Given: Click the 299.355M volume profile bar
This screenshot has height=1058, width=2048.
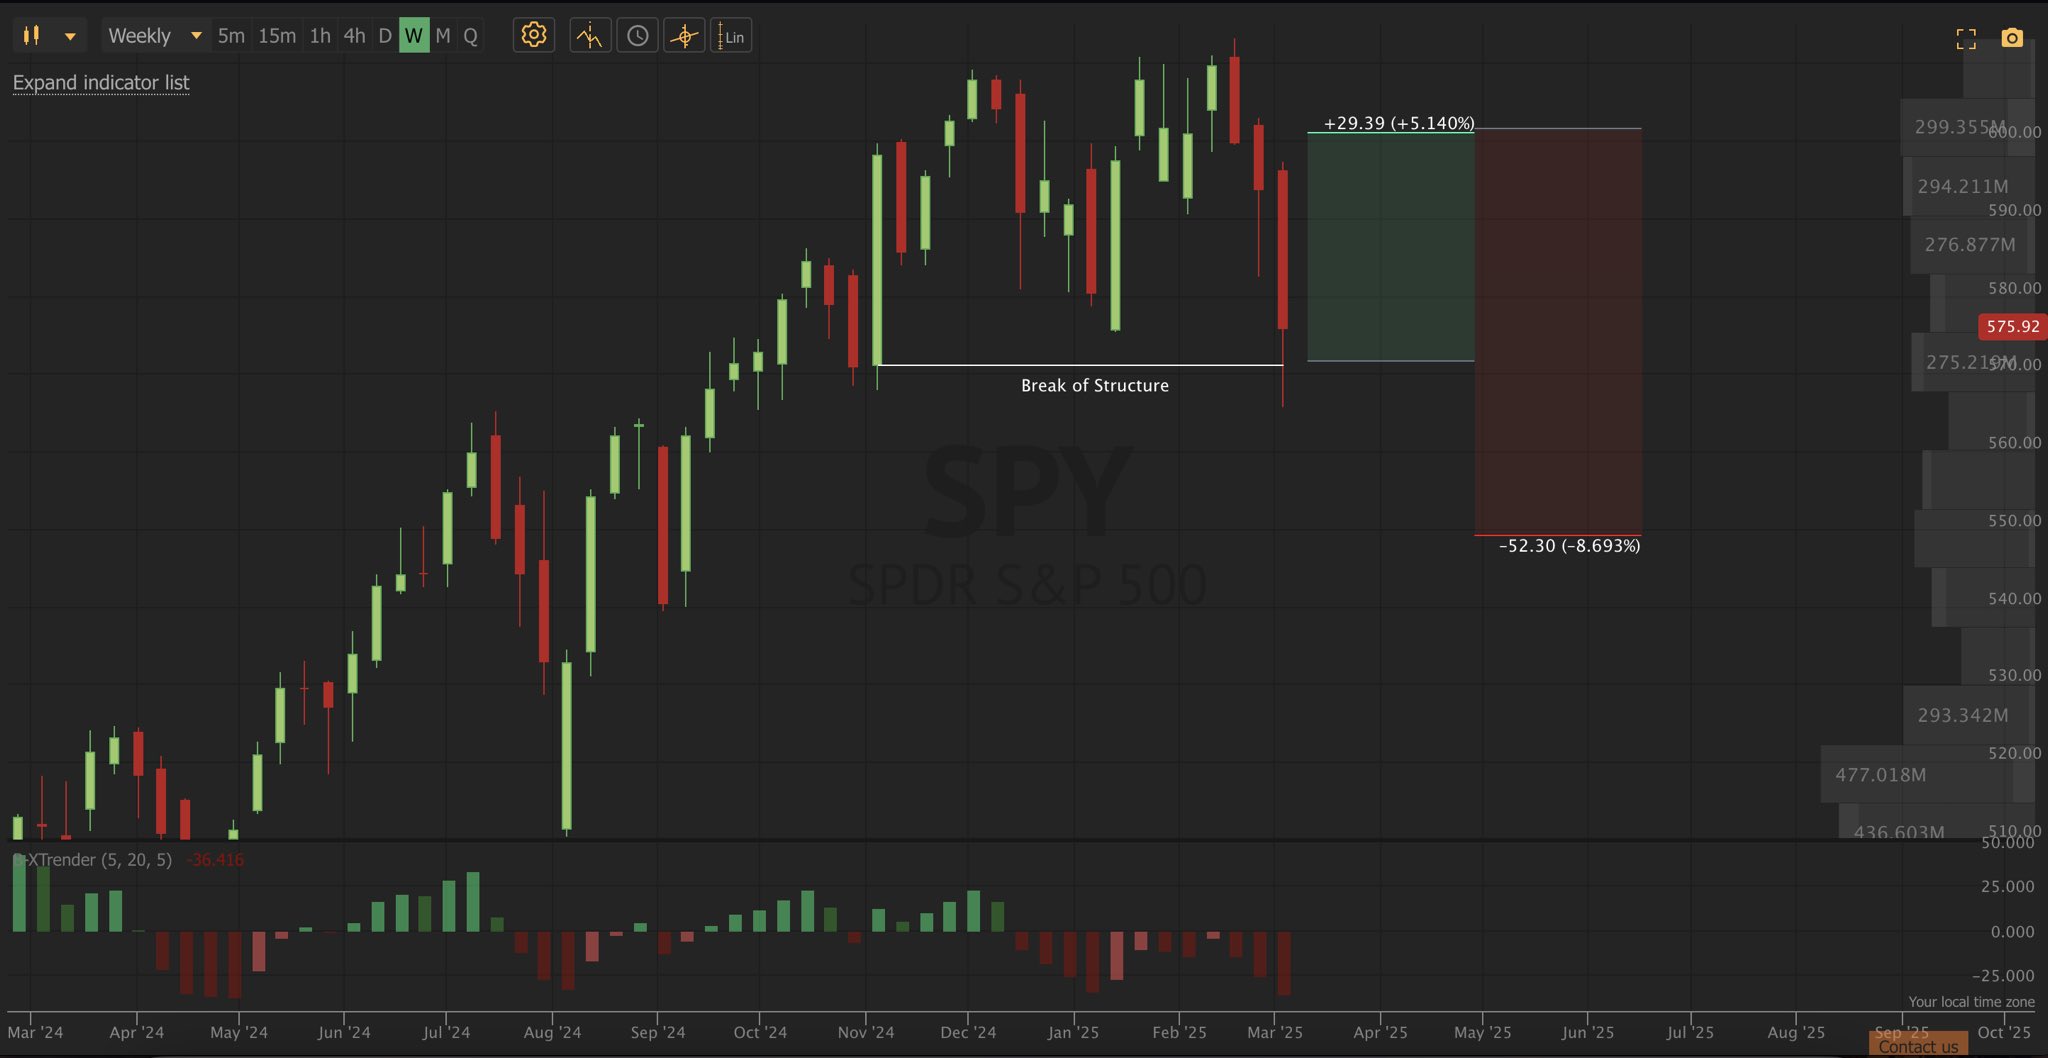Looking at the screenshot, I should click(1967, 127).
